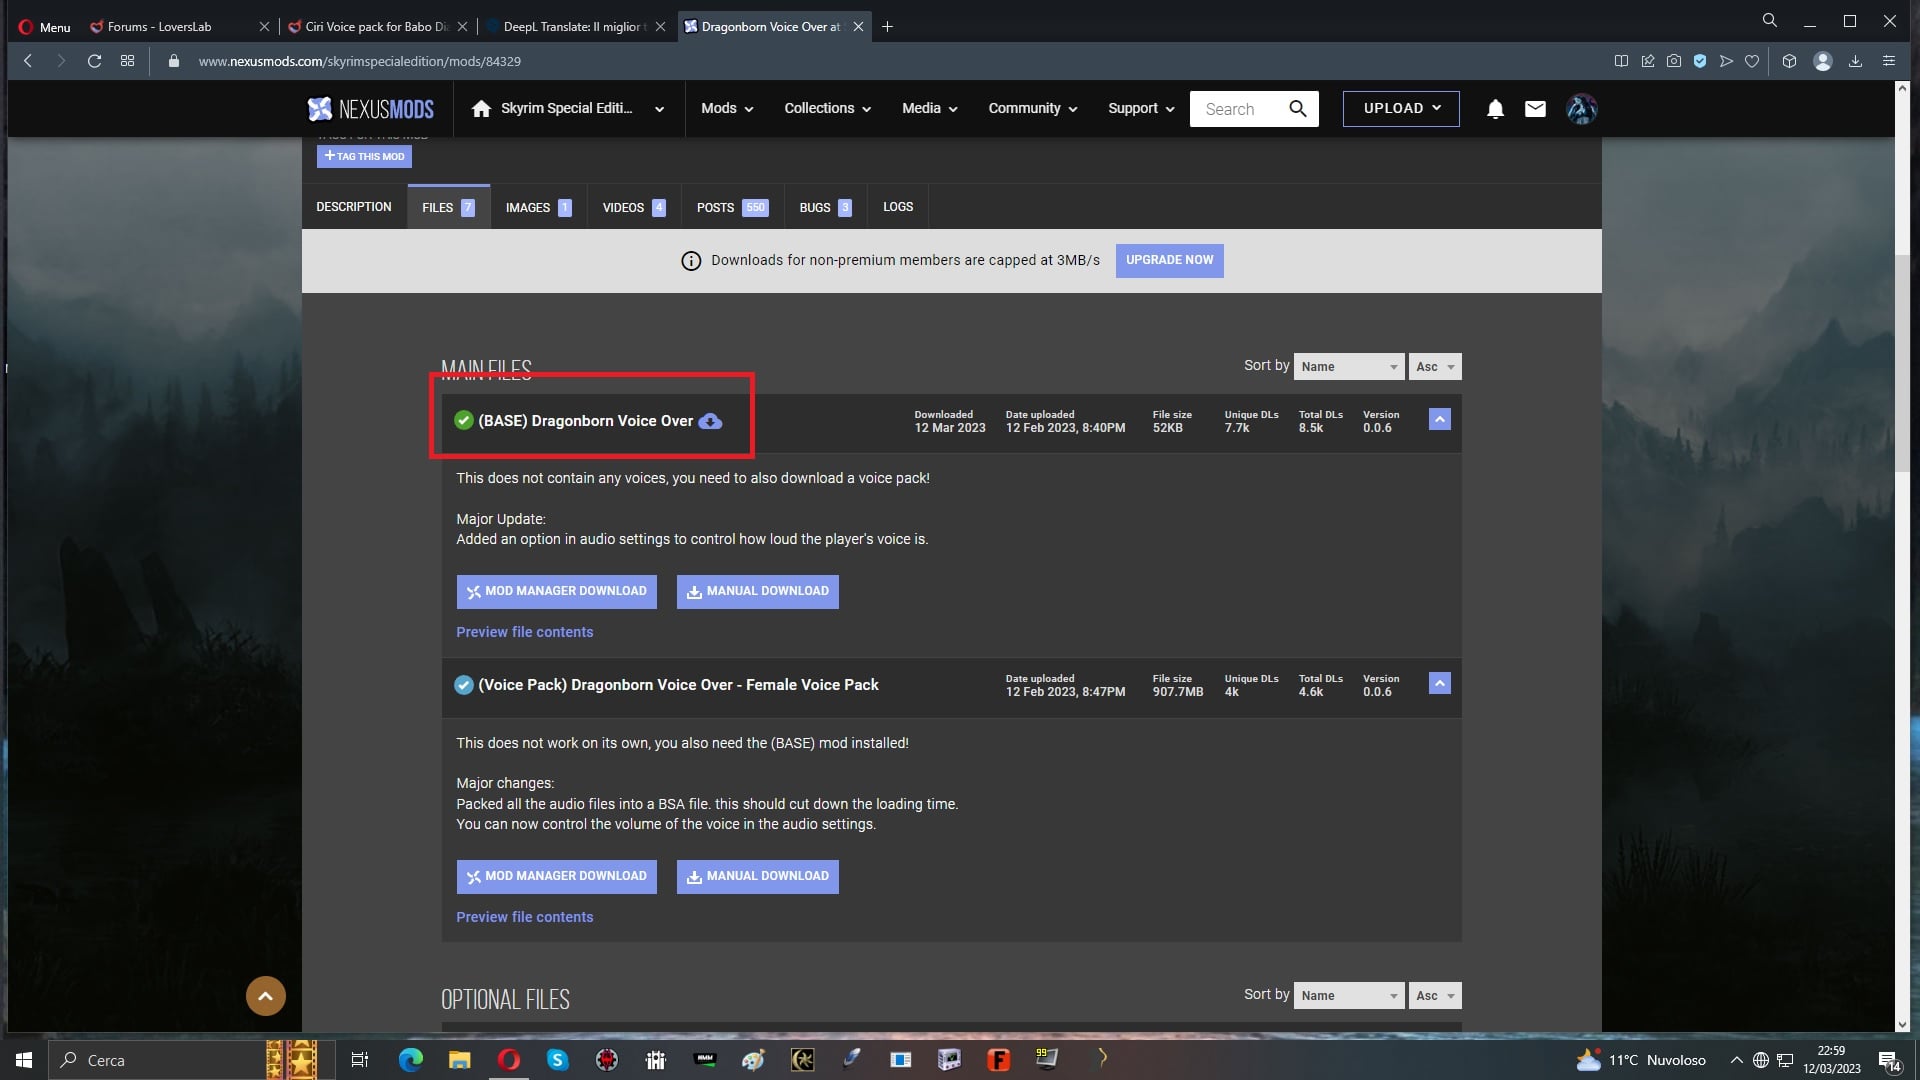This screenshot has width=1920, height=1080.
Task: Click MOD MANAGER DOWNLOAD for the BASE file
Action: click(x=557, y=592)
